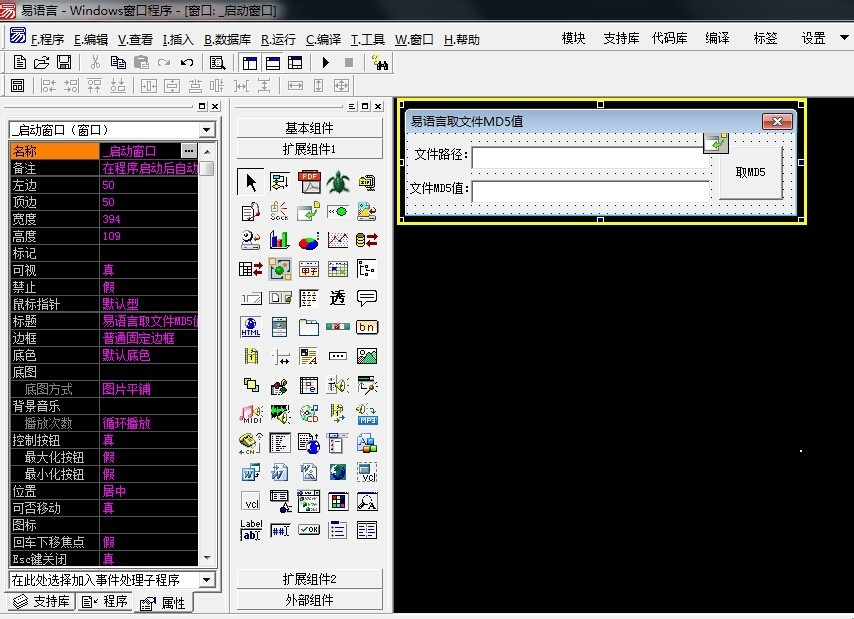Open the C.编译 menu
Image resolution: width=854 pixels, height=619 pixels.
point(324,40)
